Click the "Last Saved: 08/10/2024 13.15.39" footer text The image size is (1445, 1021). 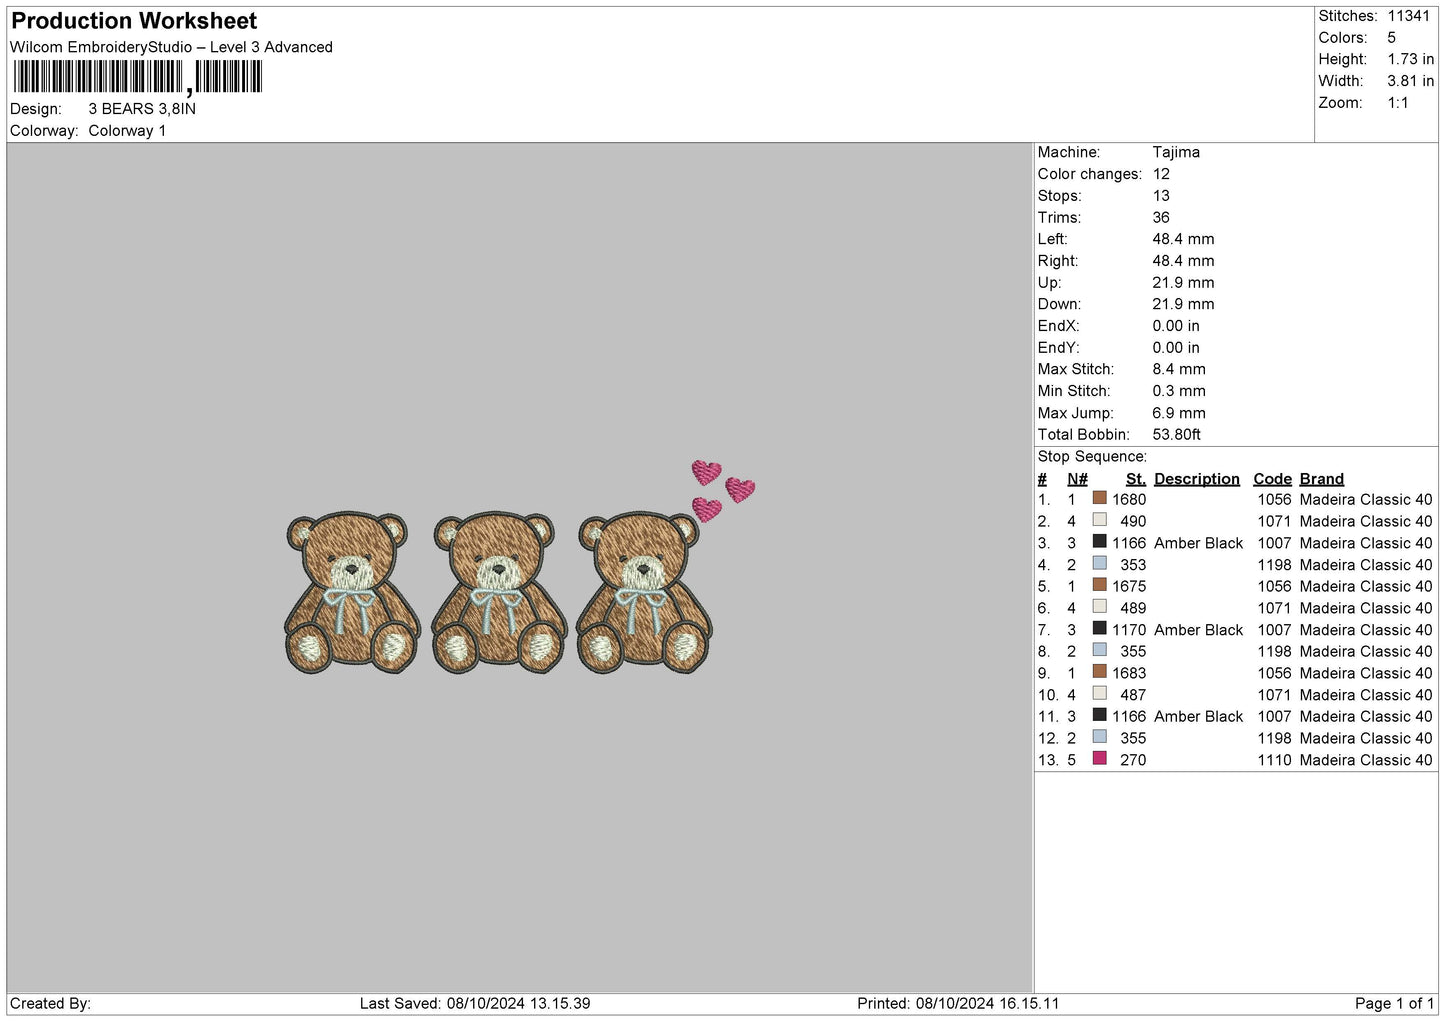pyautogui.click(x=475, y=1003)
